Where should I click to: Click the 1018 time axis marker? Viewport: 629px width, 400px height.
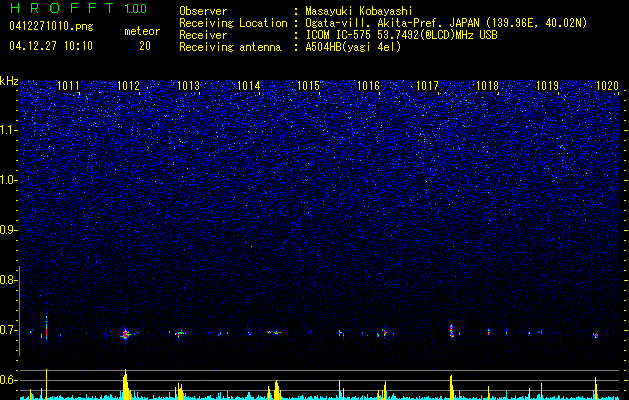(487, 85)
